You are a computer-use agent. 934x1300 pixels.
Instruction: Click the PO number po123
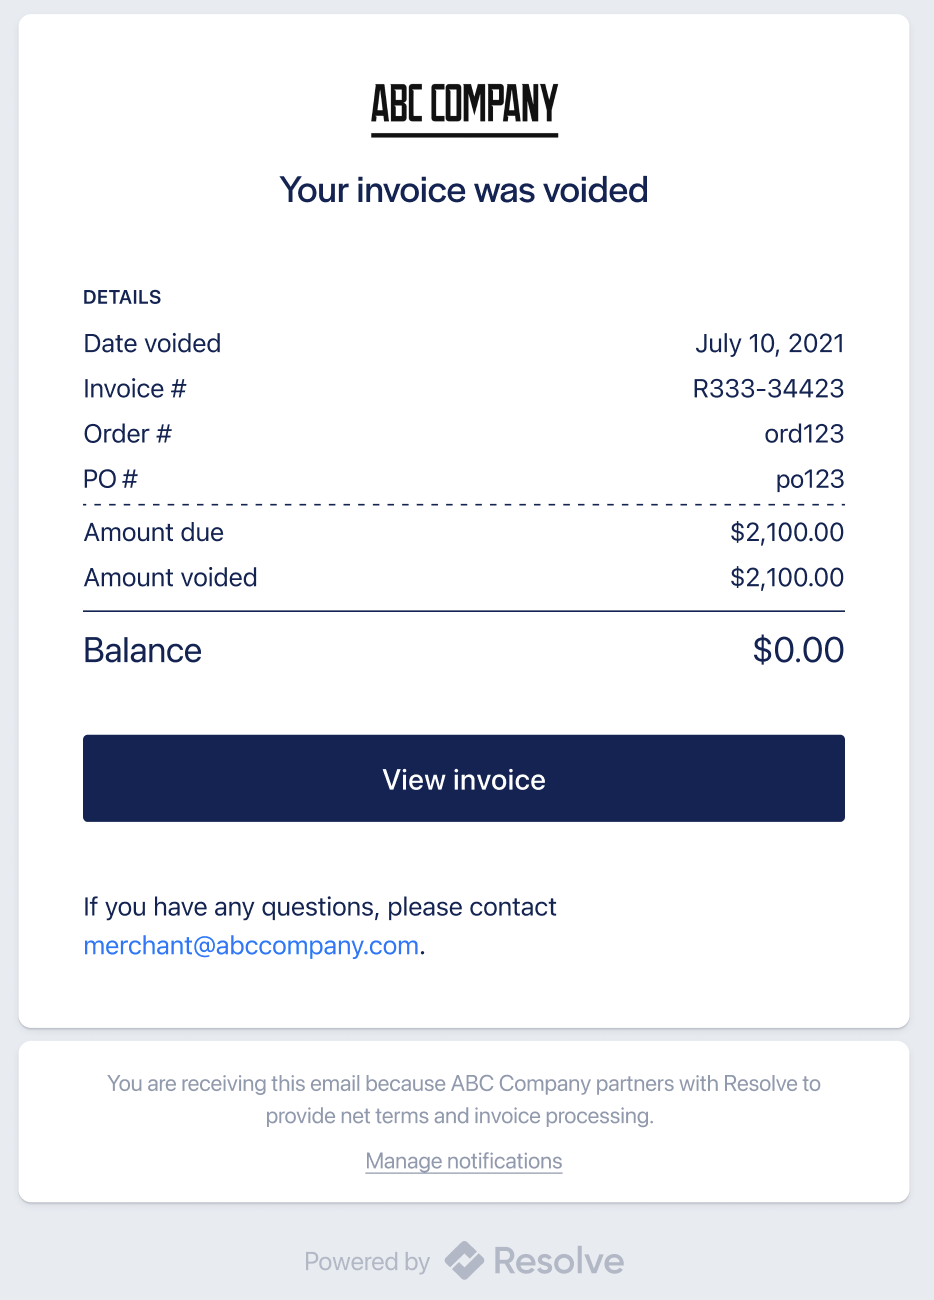(810, 479)
